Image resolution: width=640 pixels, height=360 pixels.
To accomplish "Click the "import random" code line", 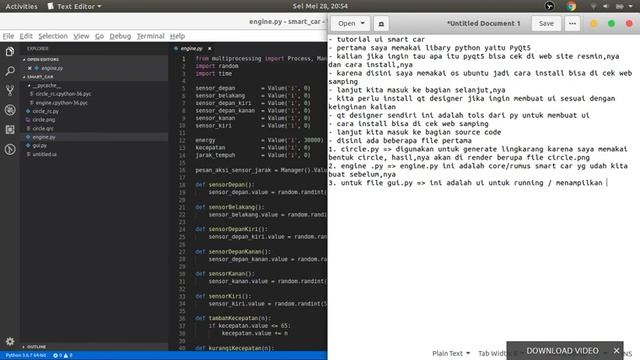I will tap(217, 66).
